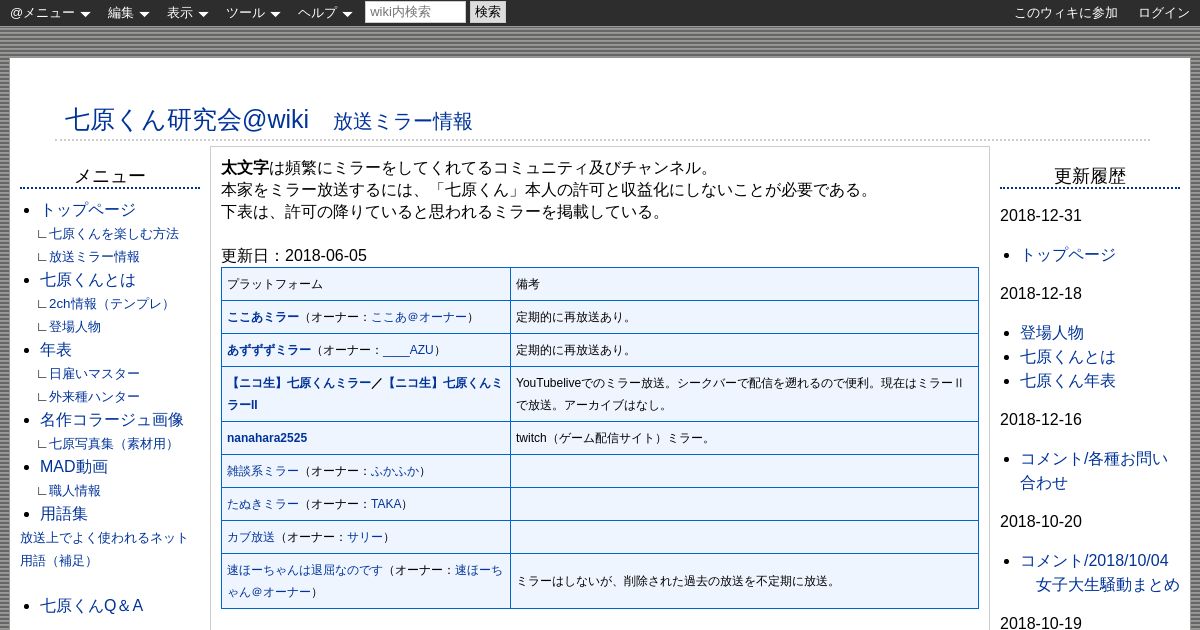Open 年表 in the left menu

click(x=56, y=350)
